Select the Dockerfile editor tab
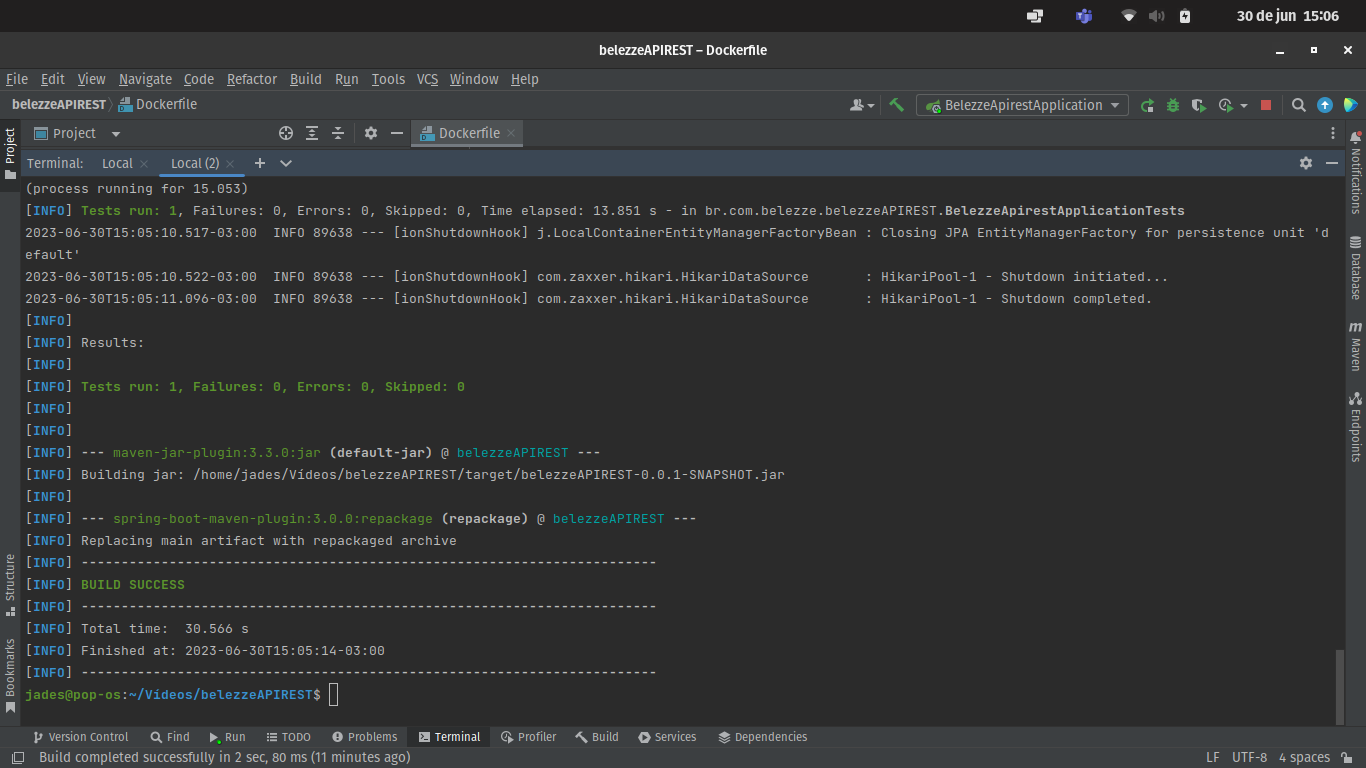The image size is (1366, 768). pyautogui.click(x=469, y=133)
